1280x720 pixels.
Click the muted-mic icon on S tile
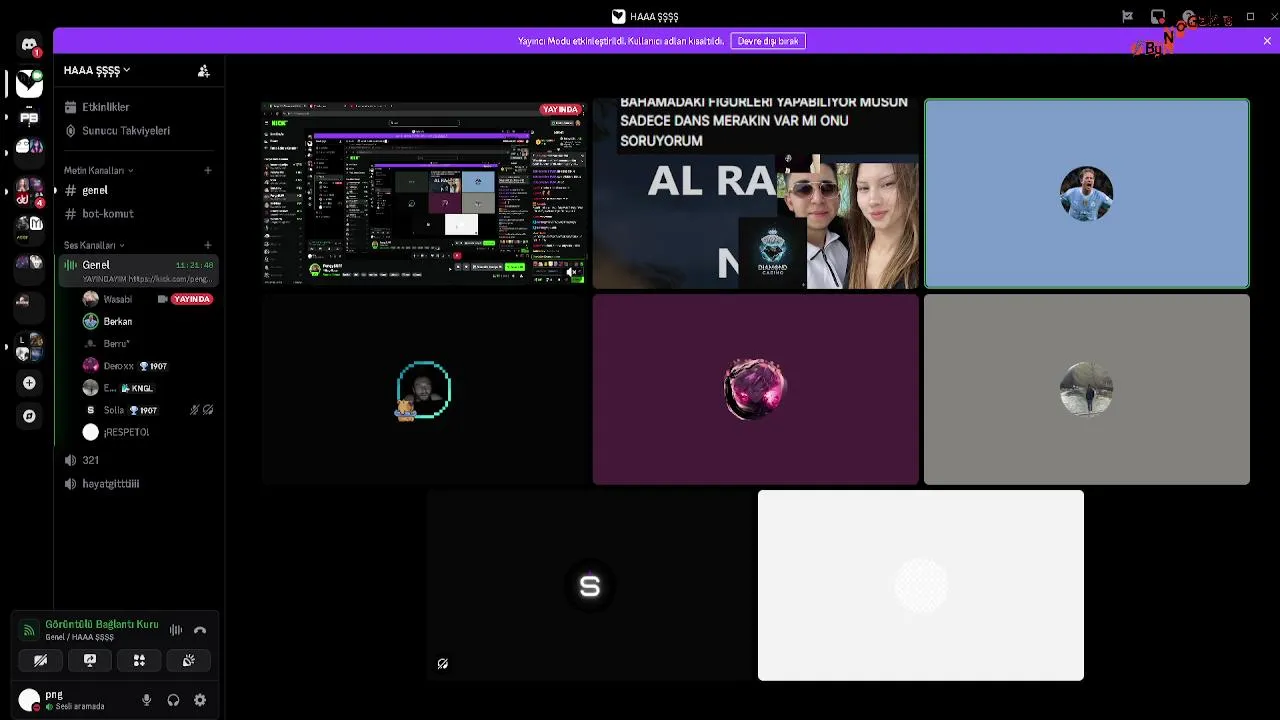[443, 664]
